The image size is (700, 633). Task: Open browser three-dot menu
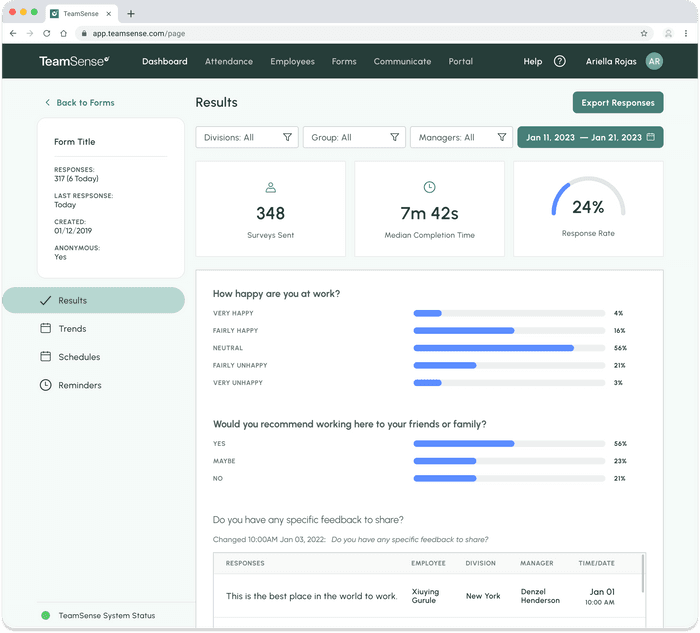click(x=686, y=33)
